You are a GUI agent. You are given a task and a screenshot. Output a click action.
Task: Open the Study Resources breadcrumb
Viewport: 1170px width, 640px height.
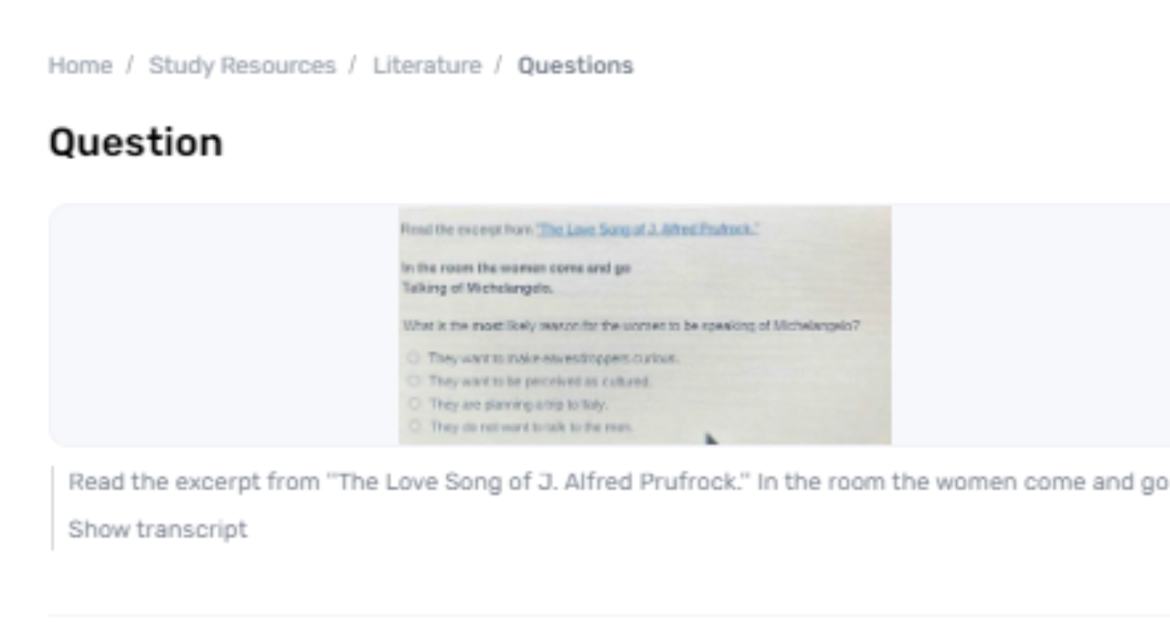(242, 65)
